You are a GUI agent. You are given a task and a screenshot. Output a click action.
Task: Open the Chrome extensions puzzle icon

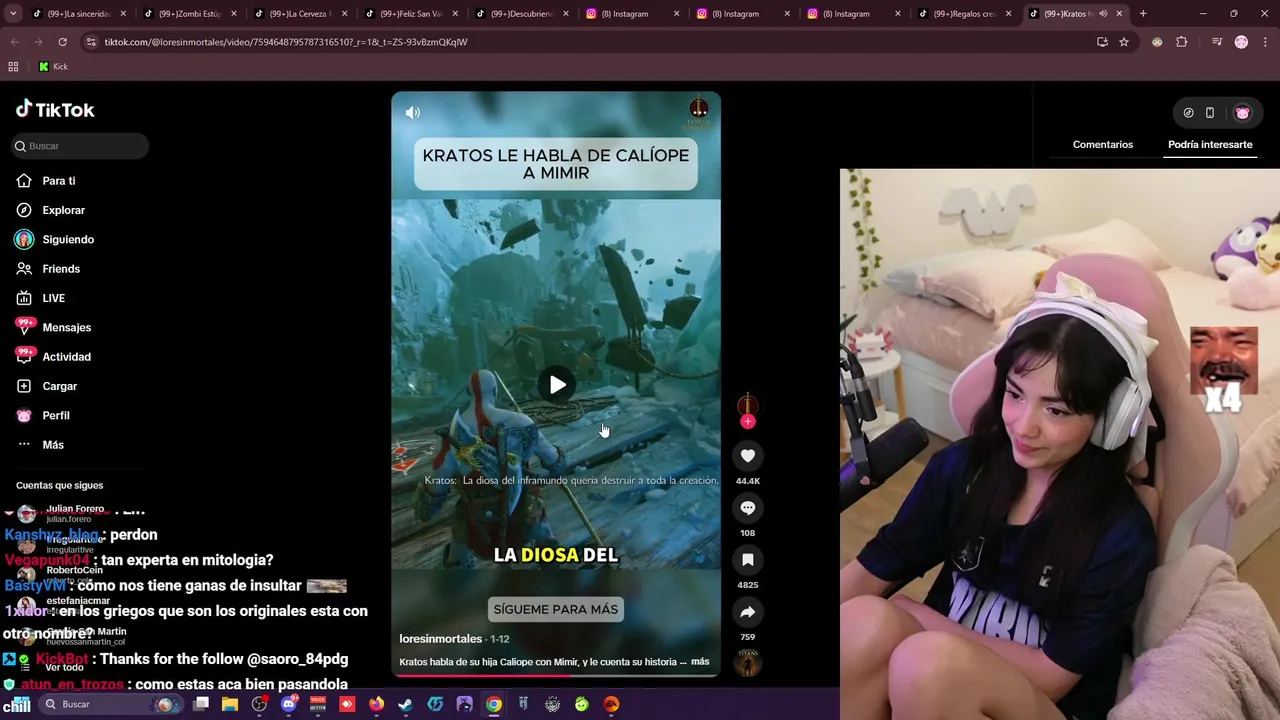(x=1182, y=42)
